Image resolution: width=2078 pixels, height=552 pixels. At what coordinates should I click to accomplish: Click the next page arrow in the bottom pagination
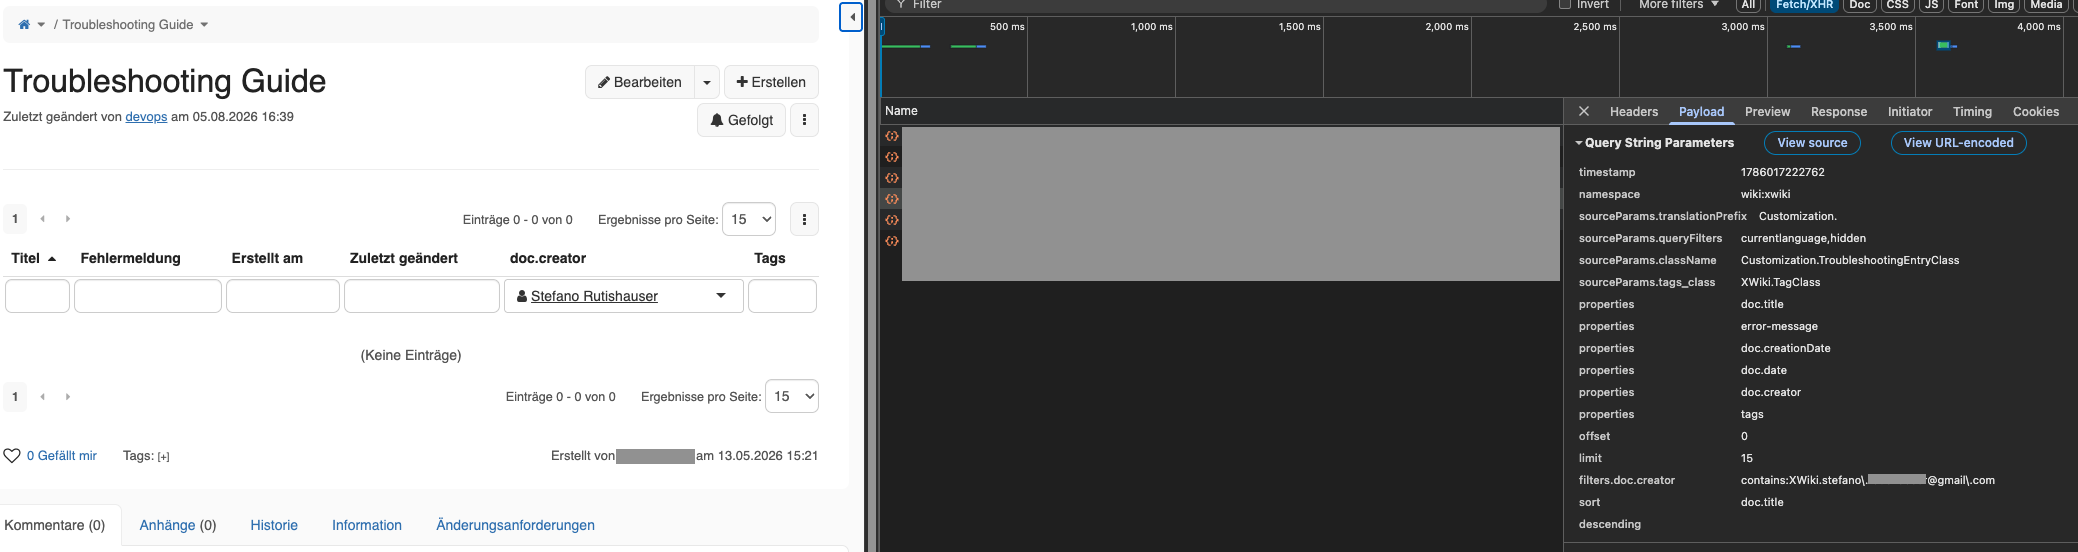click(x=67, y=397)
